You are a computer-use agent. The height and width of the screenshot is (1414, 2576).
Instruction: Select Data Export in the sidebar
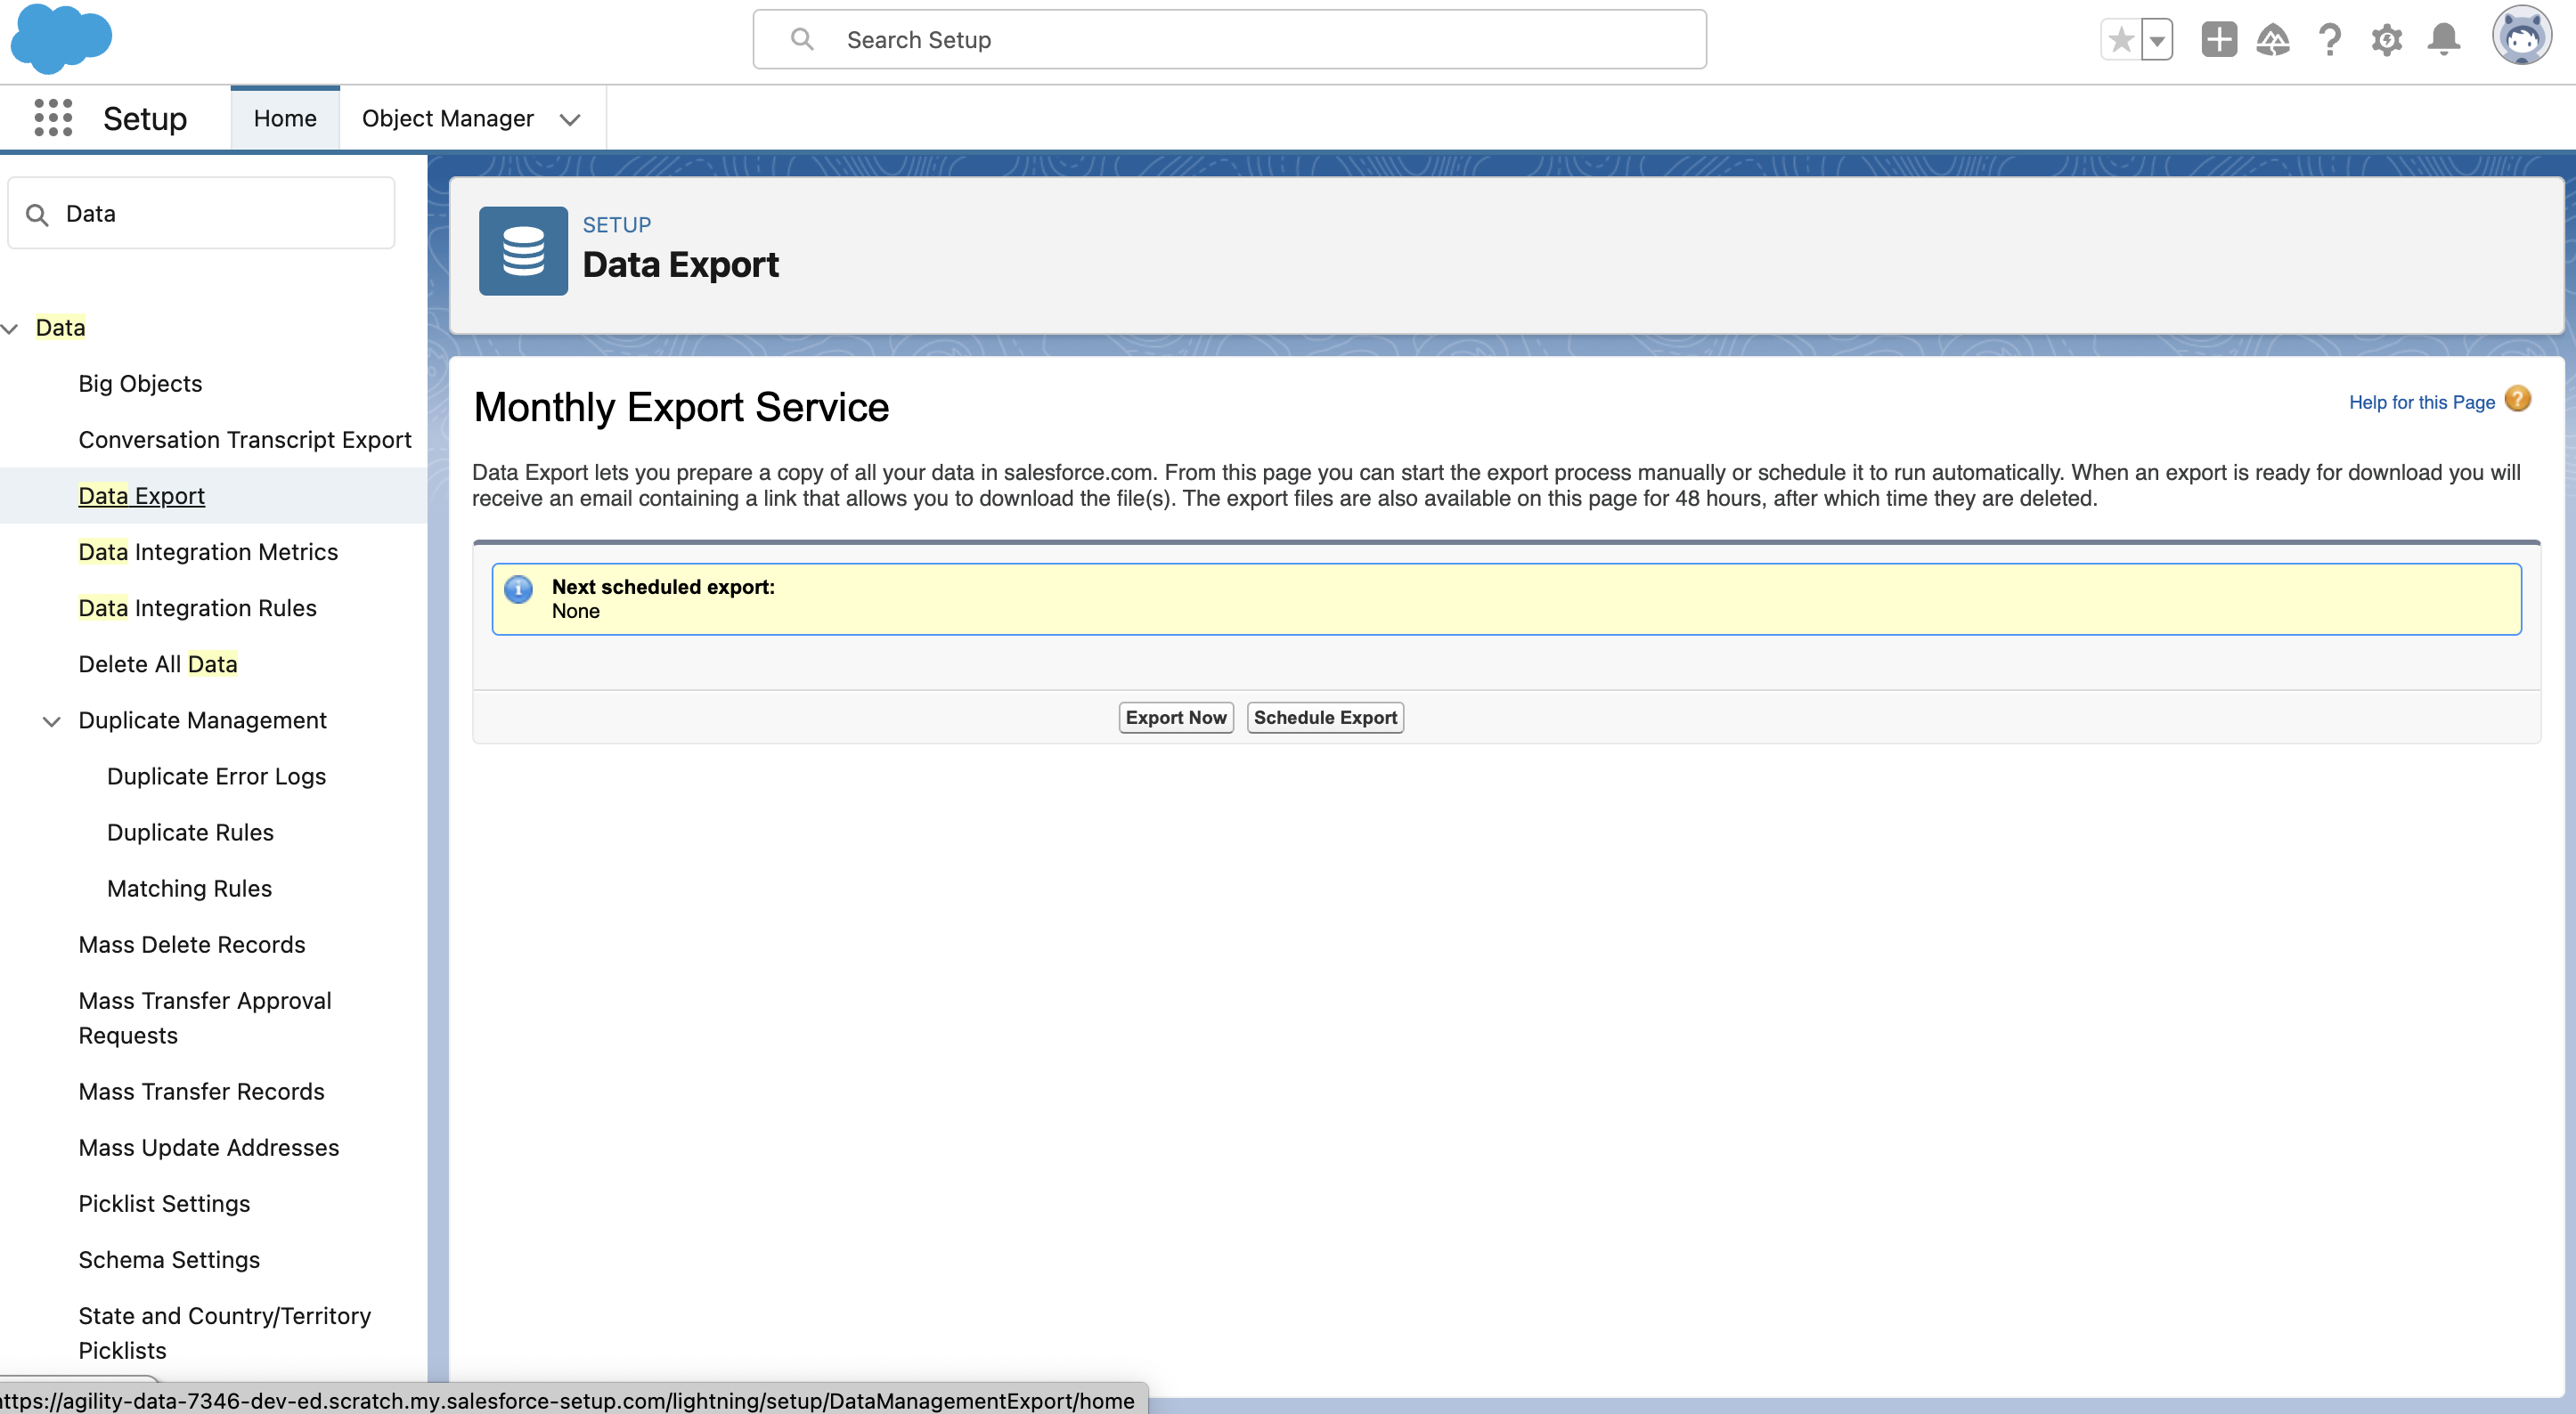[x=141, y=495]
